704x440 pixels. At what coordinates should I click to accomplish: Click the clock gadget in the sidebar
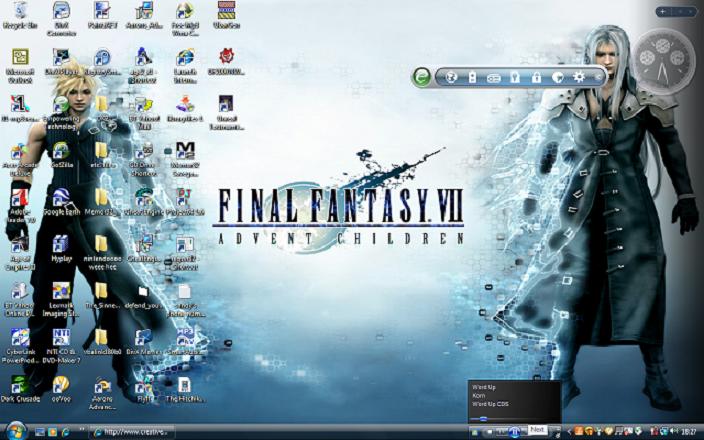pos(664,62)
